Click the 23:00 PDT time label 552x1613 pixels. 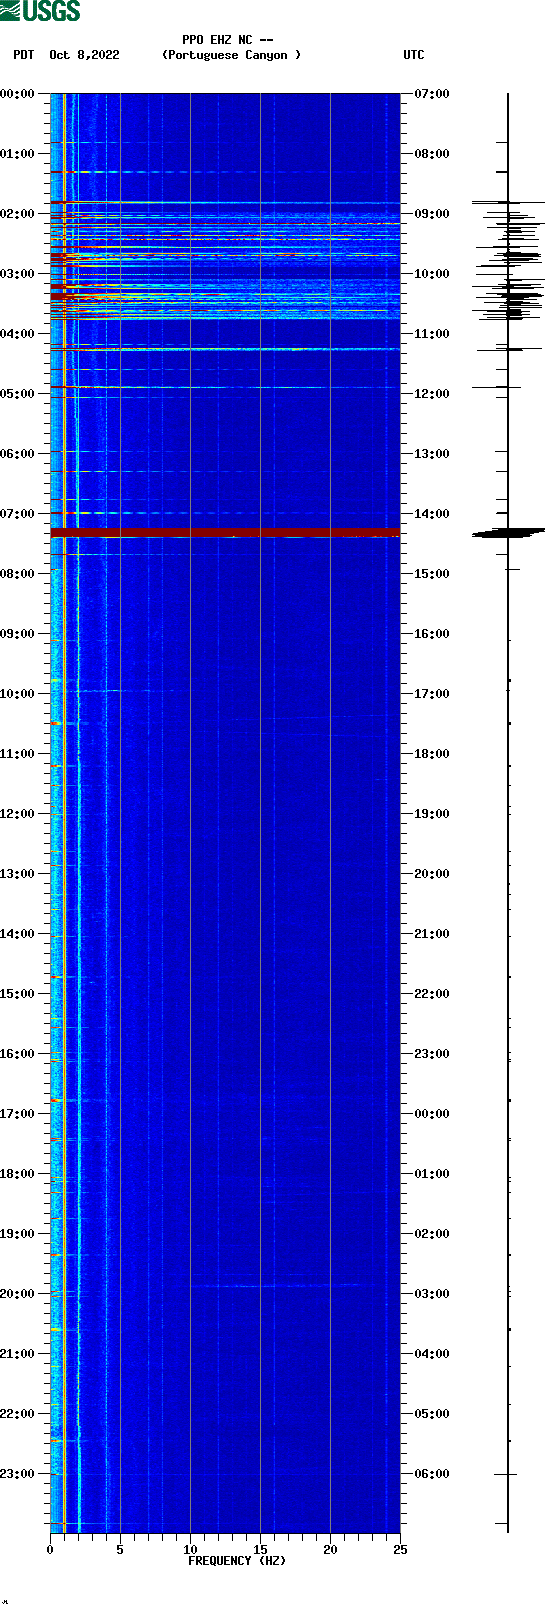(x=18, y=1474)
